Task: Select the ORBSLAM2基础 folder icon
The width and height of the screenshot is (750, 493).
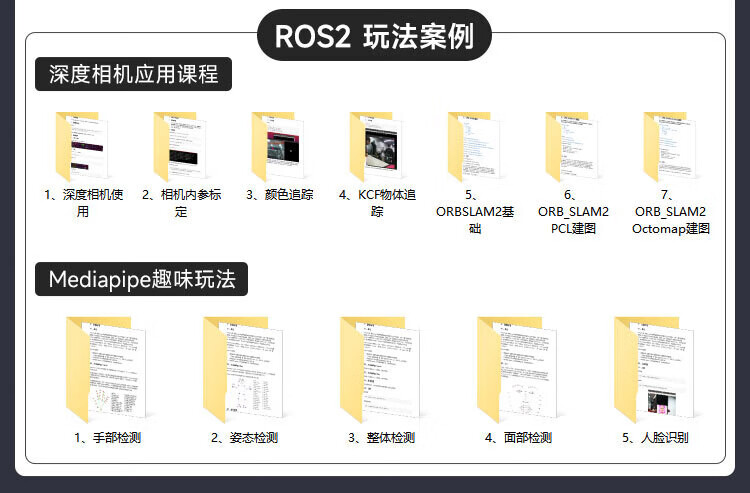Action: pyautogui.click(x=474, y=147)
